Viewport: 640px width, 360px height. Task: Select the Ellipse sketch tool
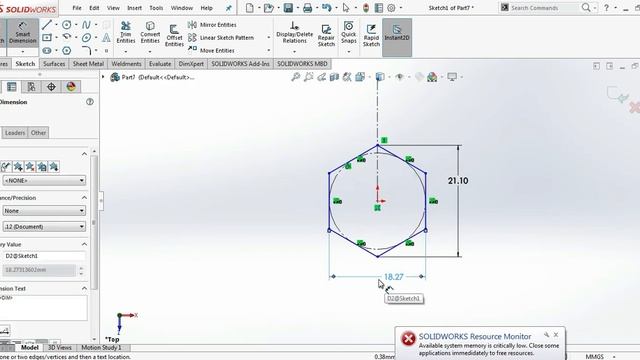click(86, 38)
